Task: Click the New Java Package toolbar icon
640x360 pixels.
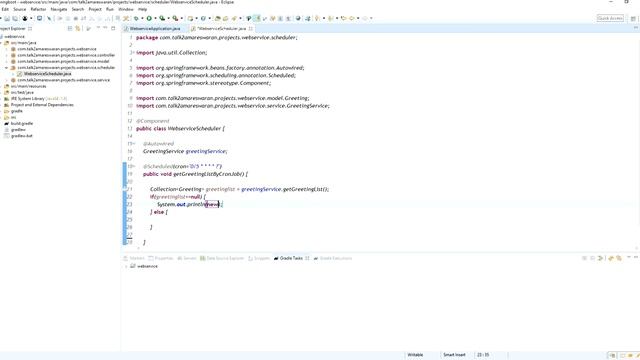Action: pos(190,18)
